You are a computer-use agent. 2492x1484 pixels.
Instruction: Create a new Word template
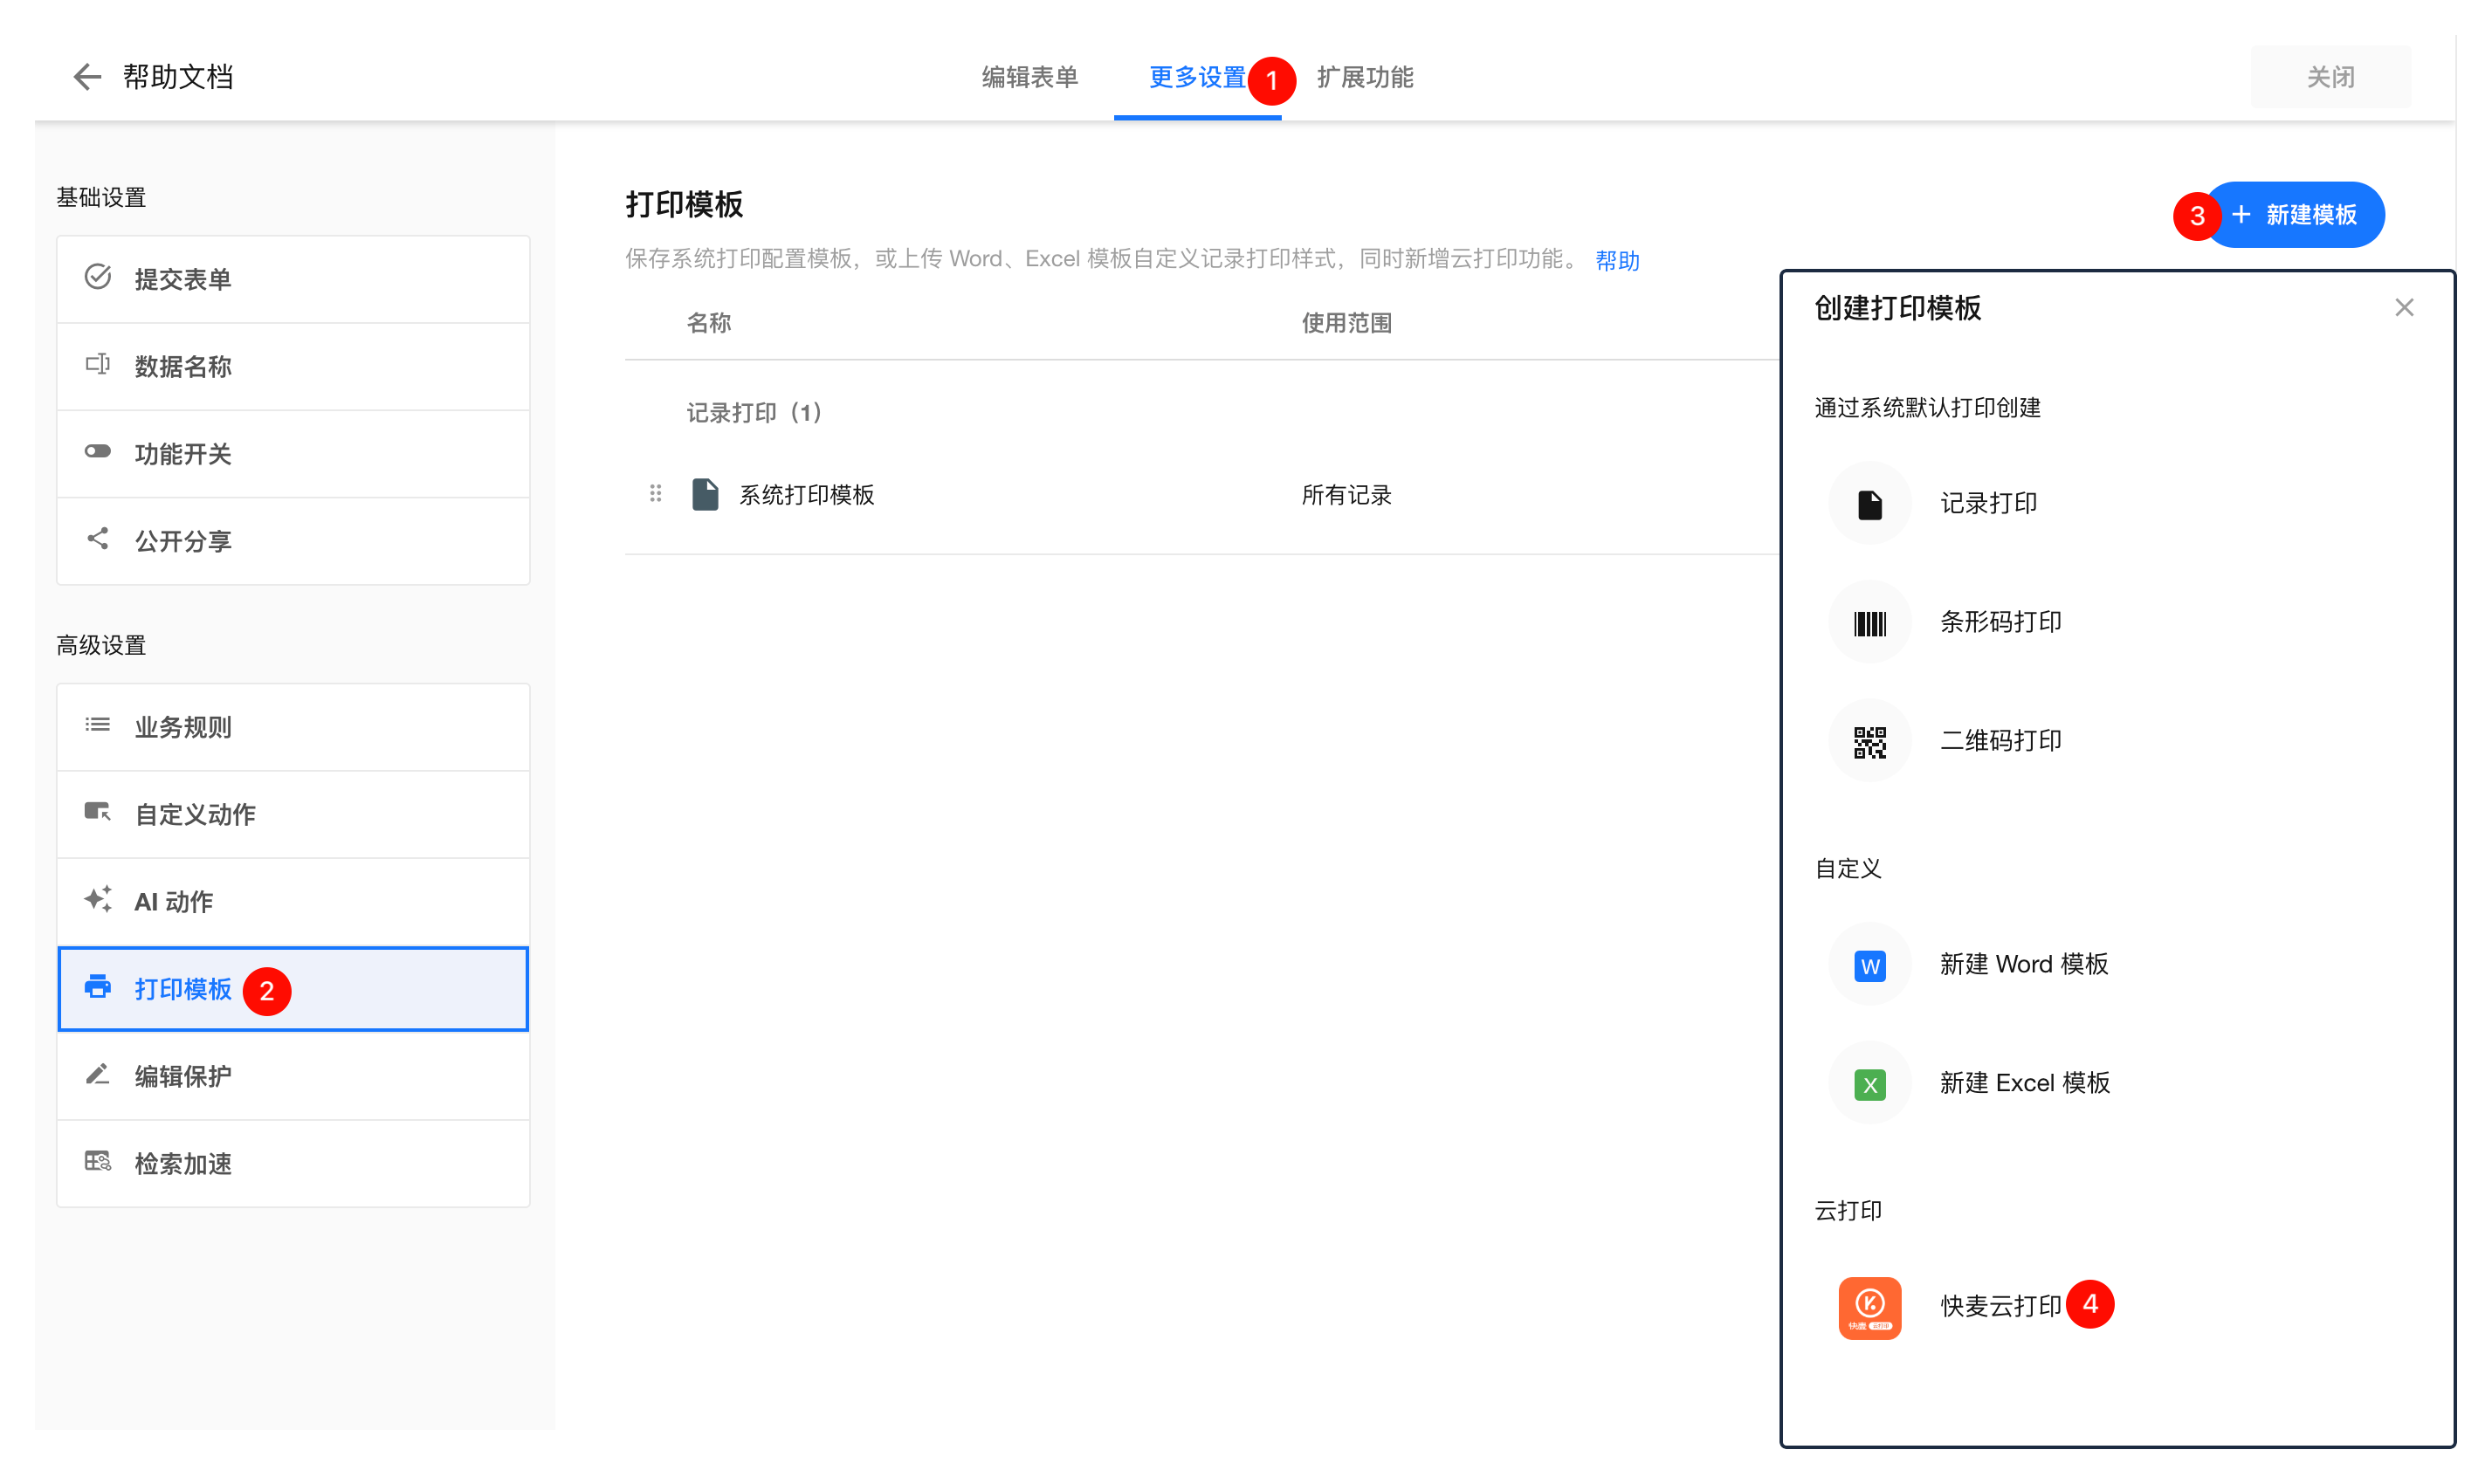2022,964
